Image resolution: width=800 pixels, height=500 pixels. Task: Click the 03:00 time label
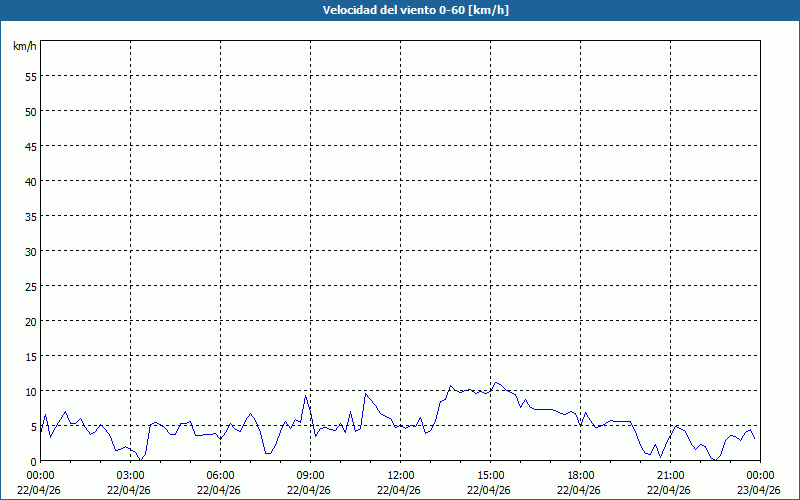pyautogui.click(x=130, y=475)
